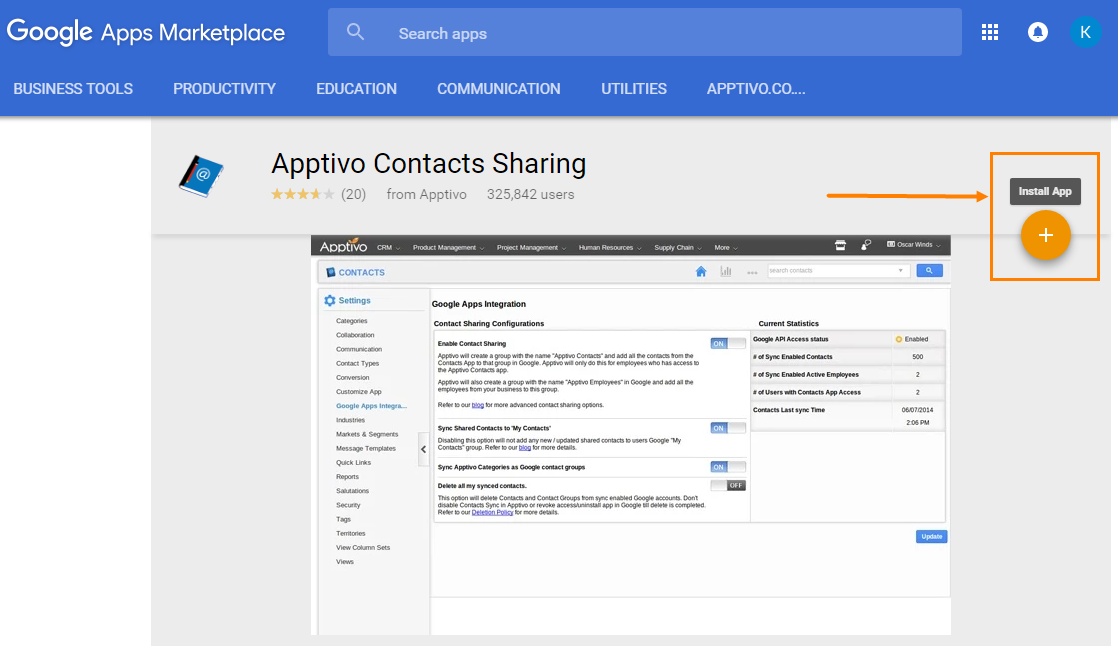This screenshot has width=1118, height=646.
Task: Toggle Sync Shared Contacts to My Contacts
Action: pyautogui.click(x=728, y=428)
